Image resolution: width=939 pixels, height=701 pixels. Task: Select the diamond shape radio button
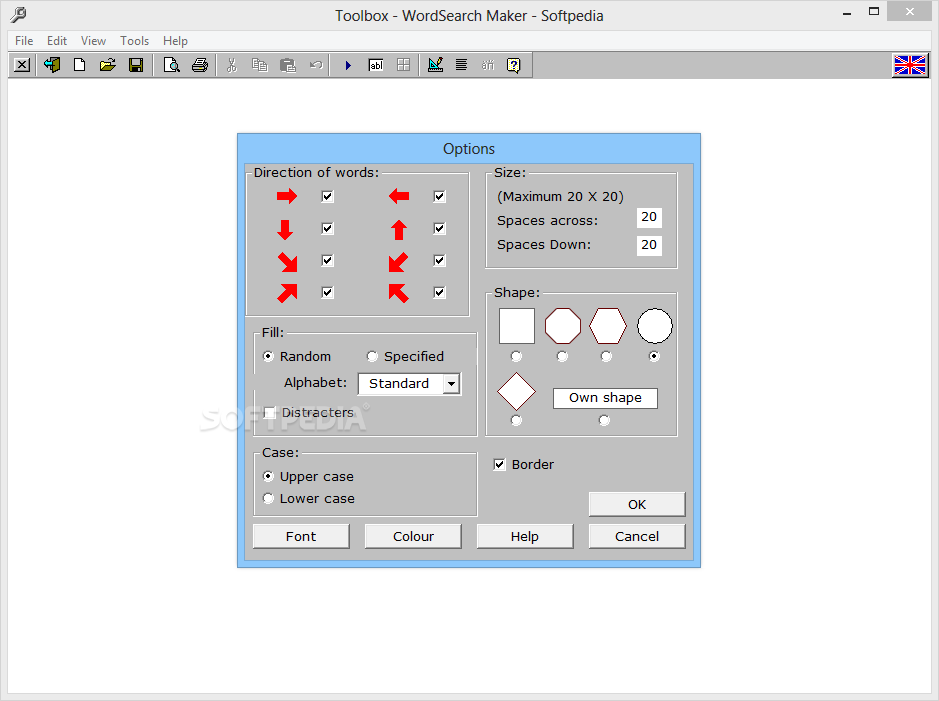[x=516, y=420]
